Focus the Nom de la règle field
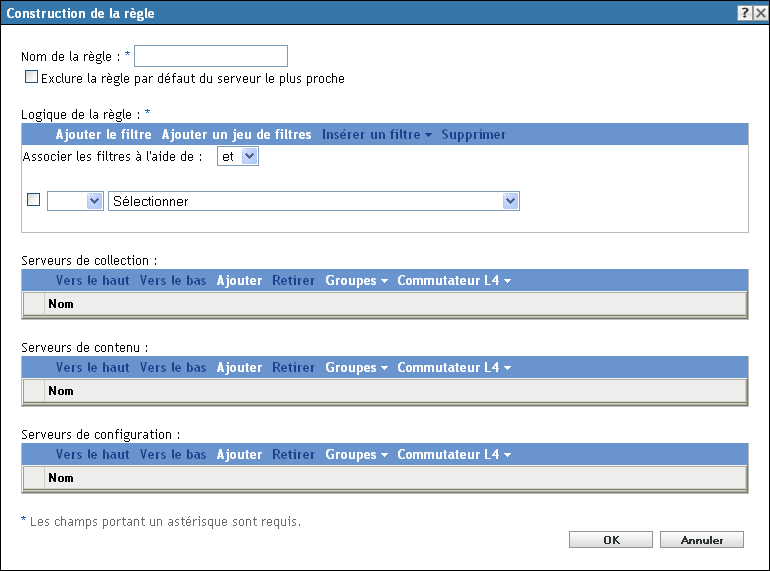The width and height of the screenshot is (770, 571). (217, 56)
